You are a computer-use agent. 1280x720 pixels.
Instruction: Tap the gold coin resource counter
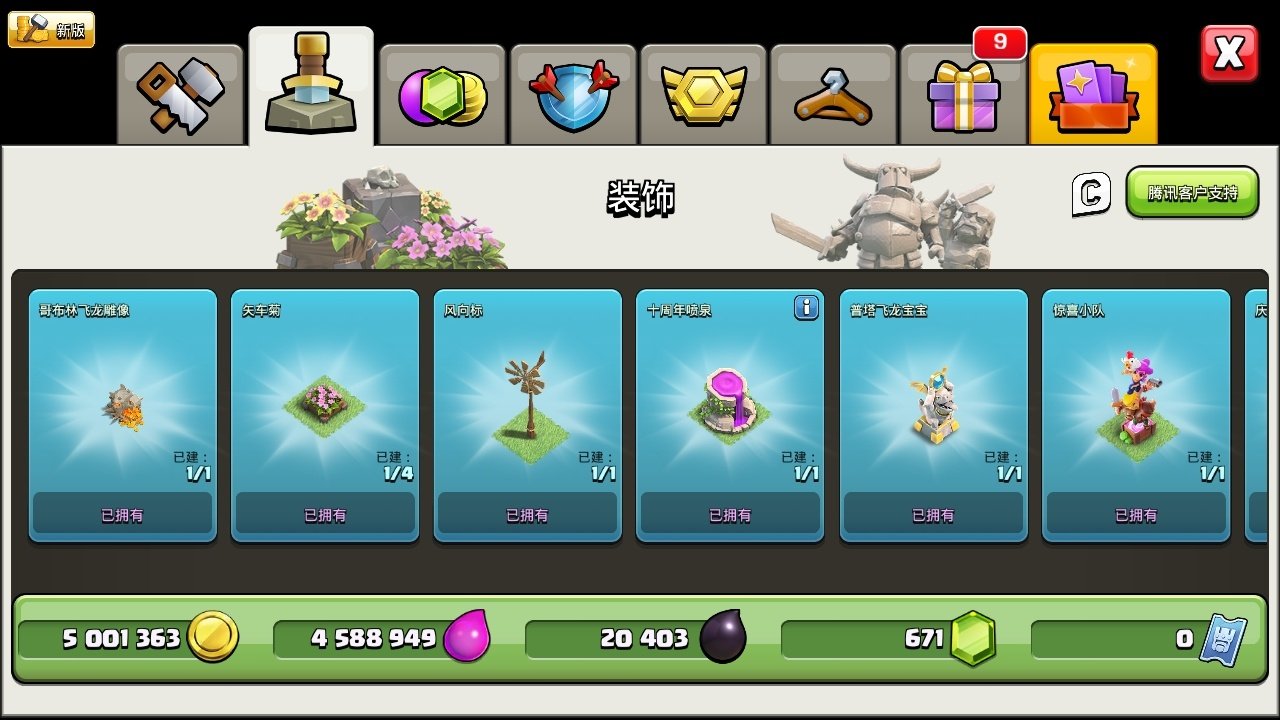128,638
